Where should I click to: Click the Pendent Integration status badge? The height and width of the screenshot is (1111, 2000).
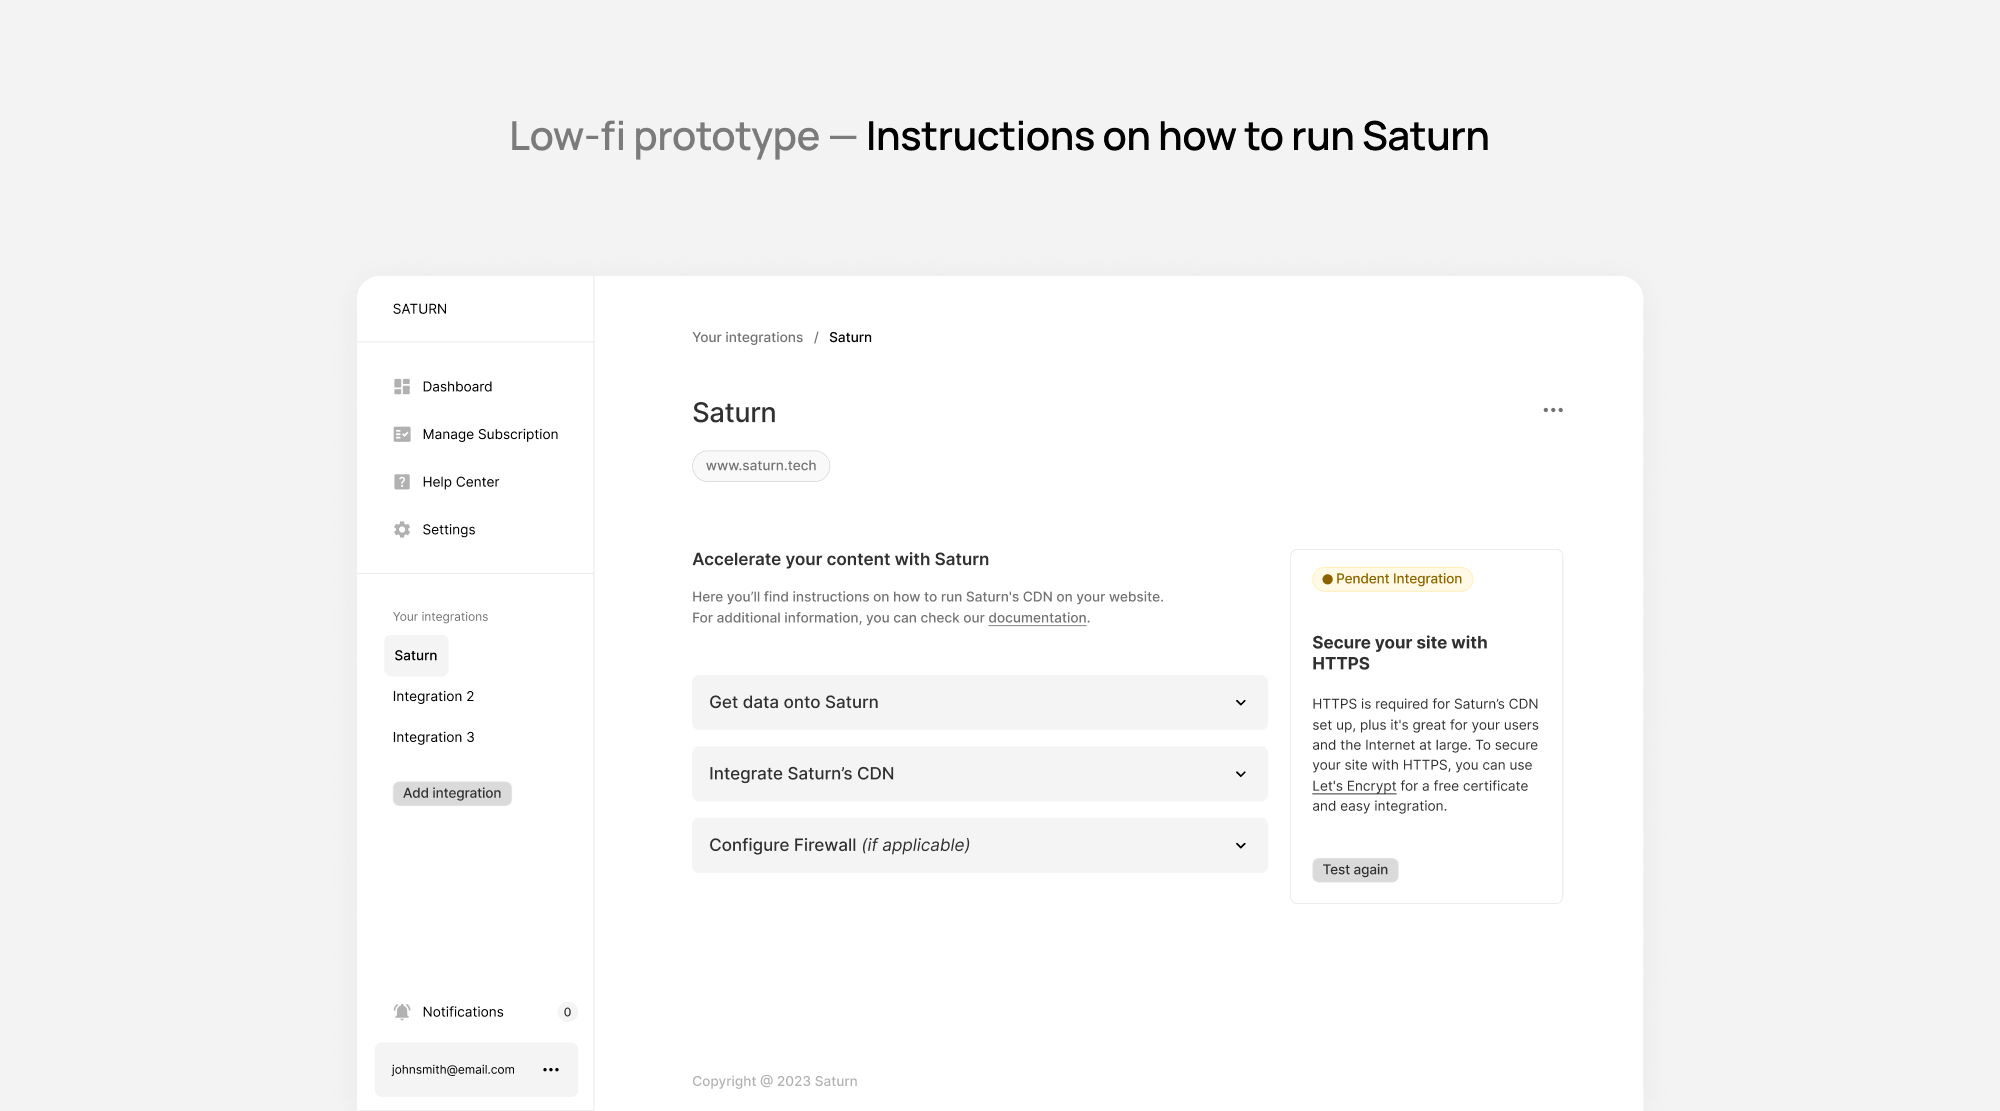coord(1392,579)
